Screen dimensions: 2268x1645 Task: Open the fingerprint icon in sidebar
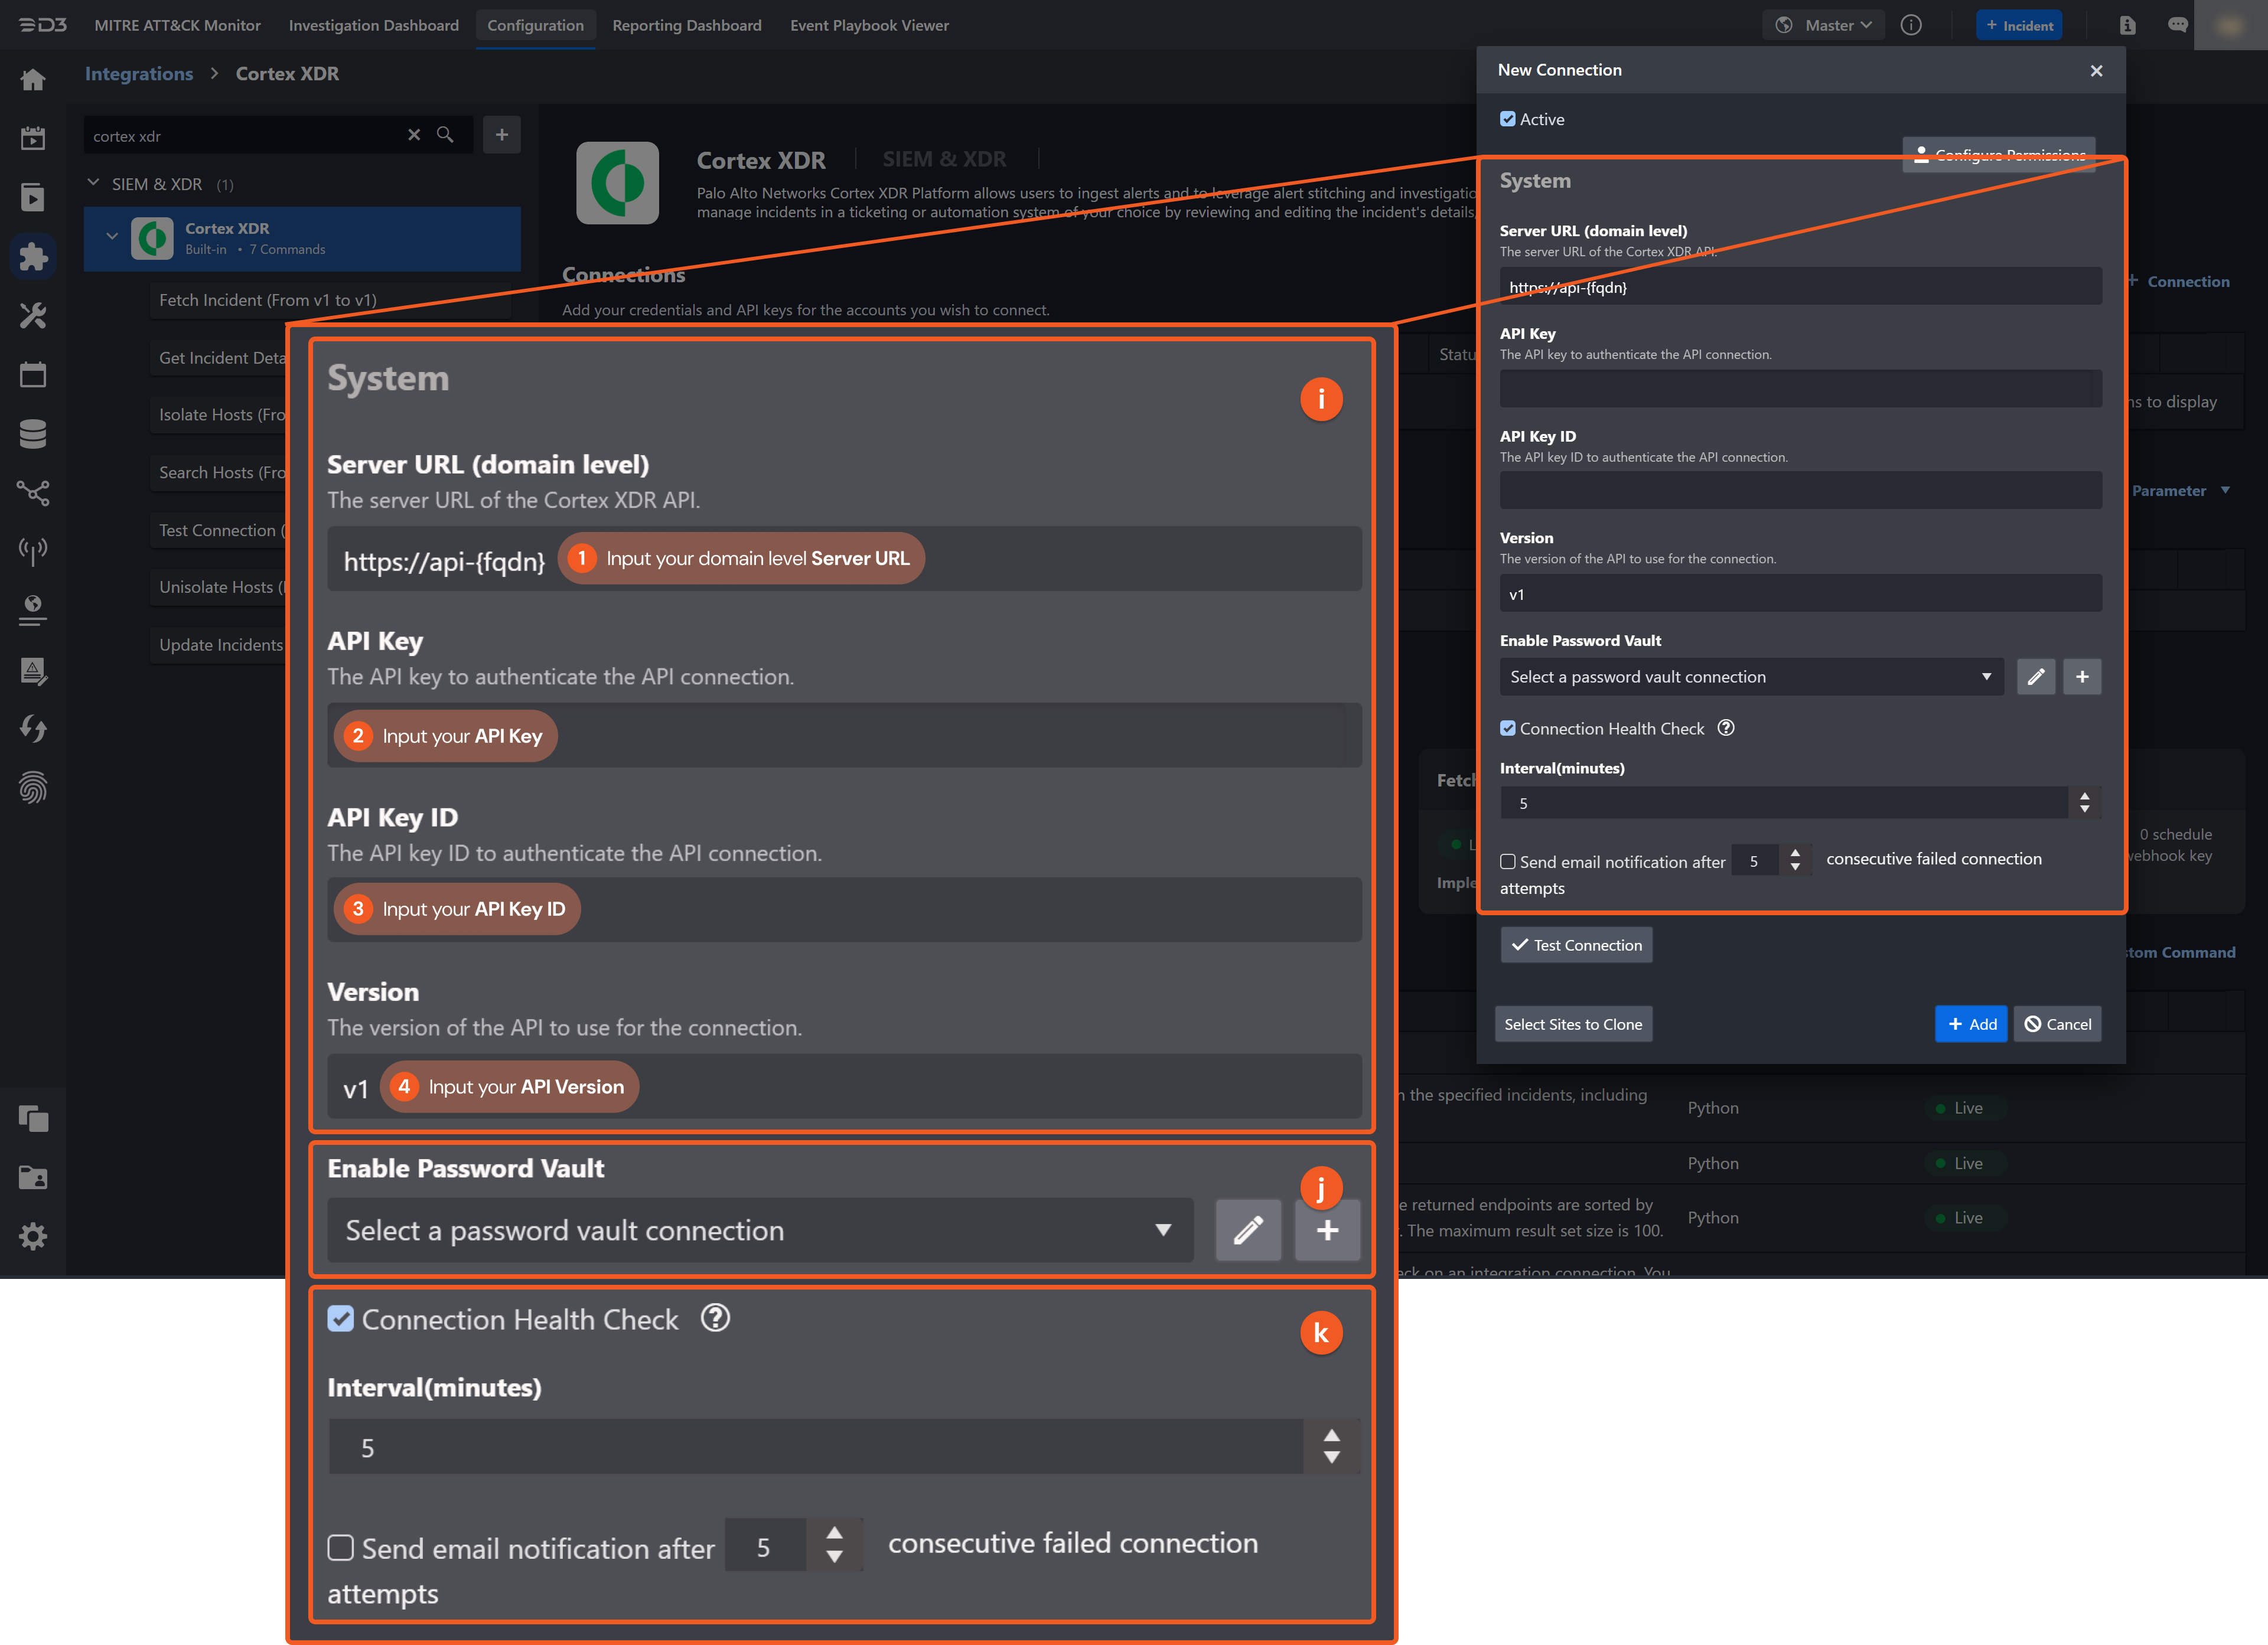[x=33, y=788]
